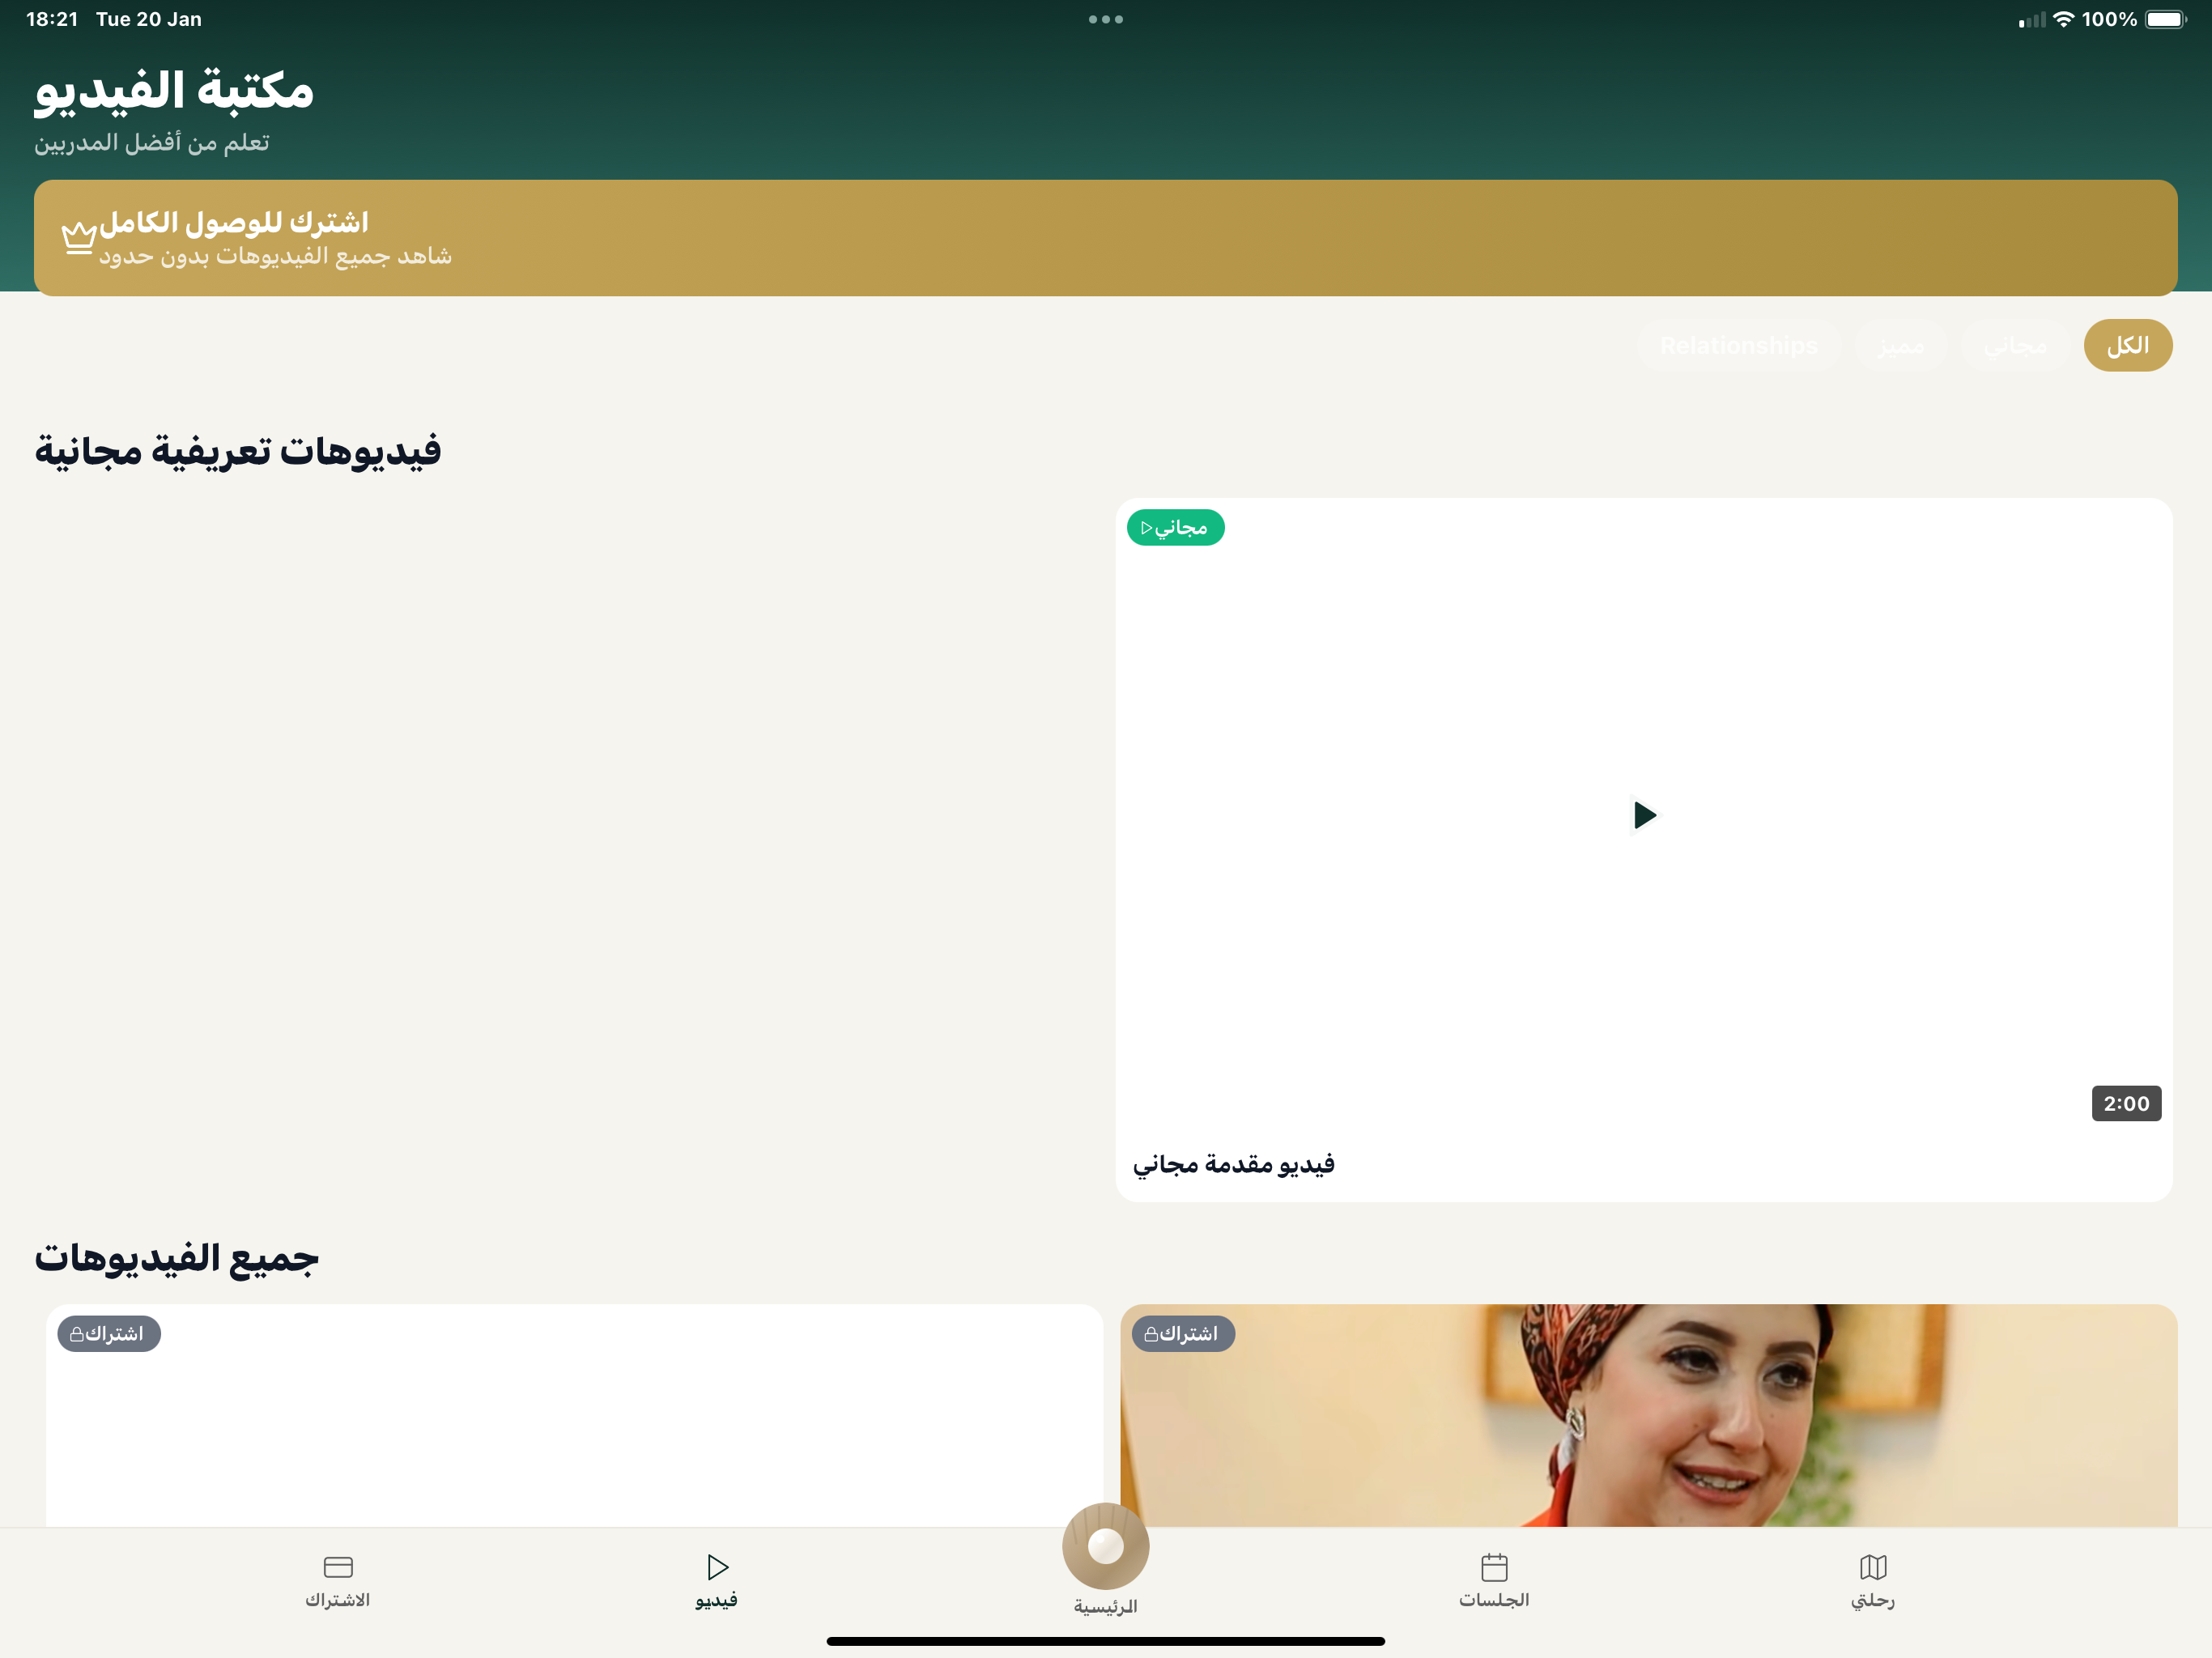Open فيديو مقدمة مجاني title
Image resolution: width=2212 pixels, height=1658 pixels.
tap(1233, 1164)
